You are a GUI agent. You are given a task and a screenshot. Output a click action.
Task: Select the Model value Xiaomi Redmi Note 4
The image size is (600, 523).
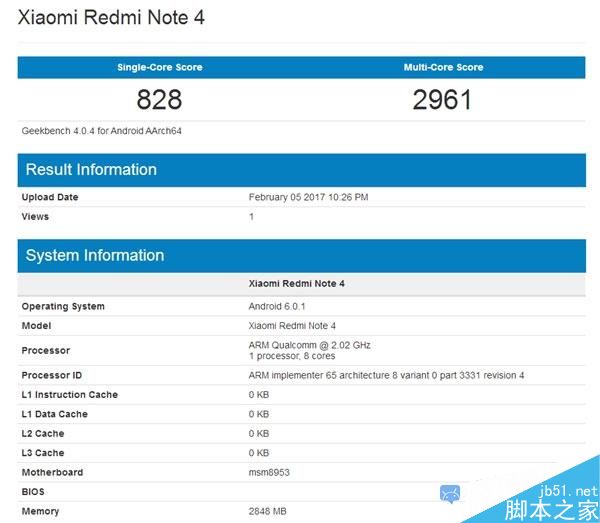292,326
